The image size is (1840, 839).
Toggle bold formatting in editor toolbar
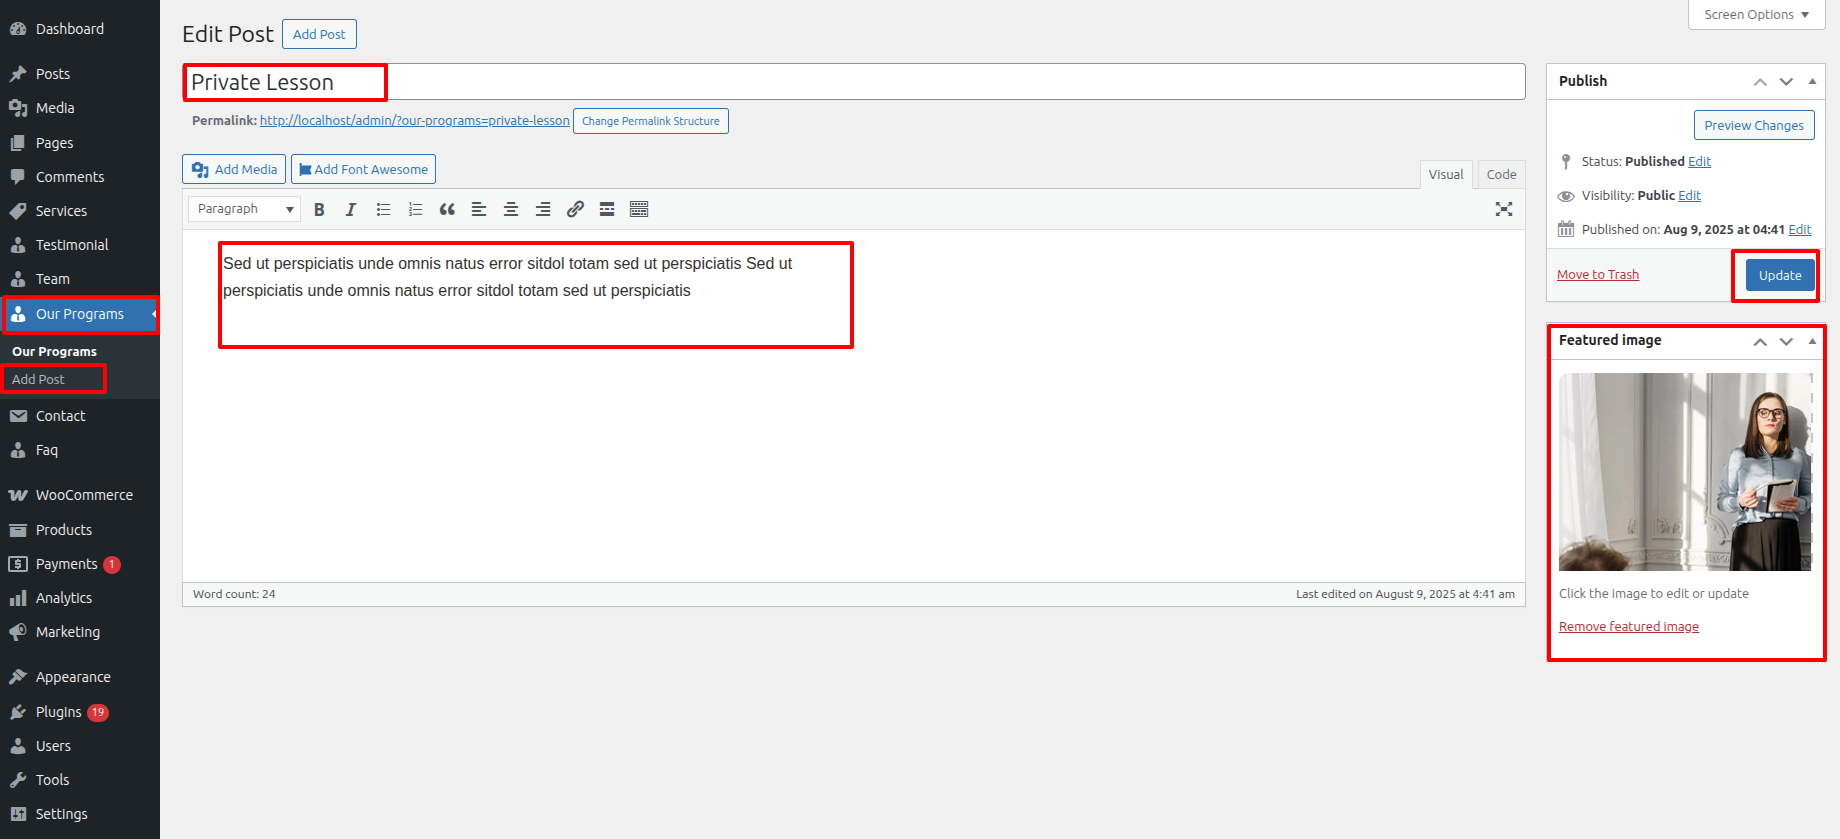coord(319,209)
